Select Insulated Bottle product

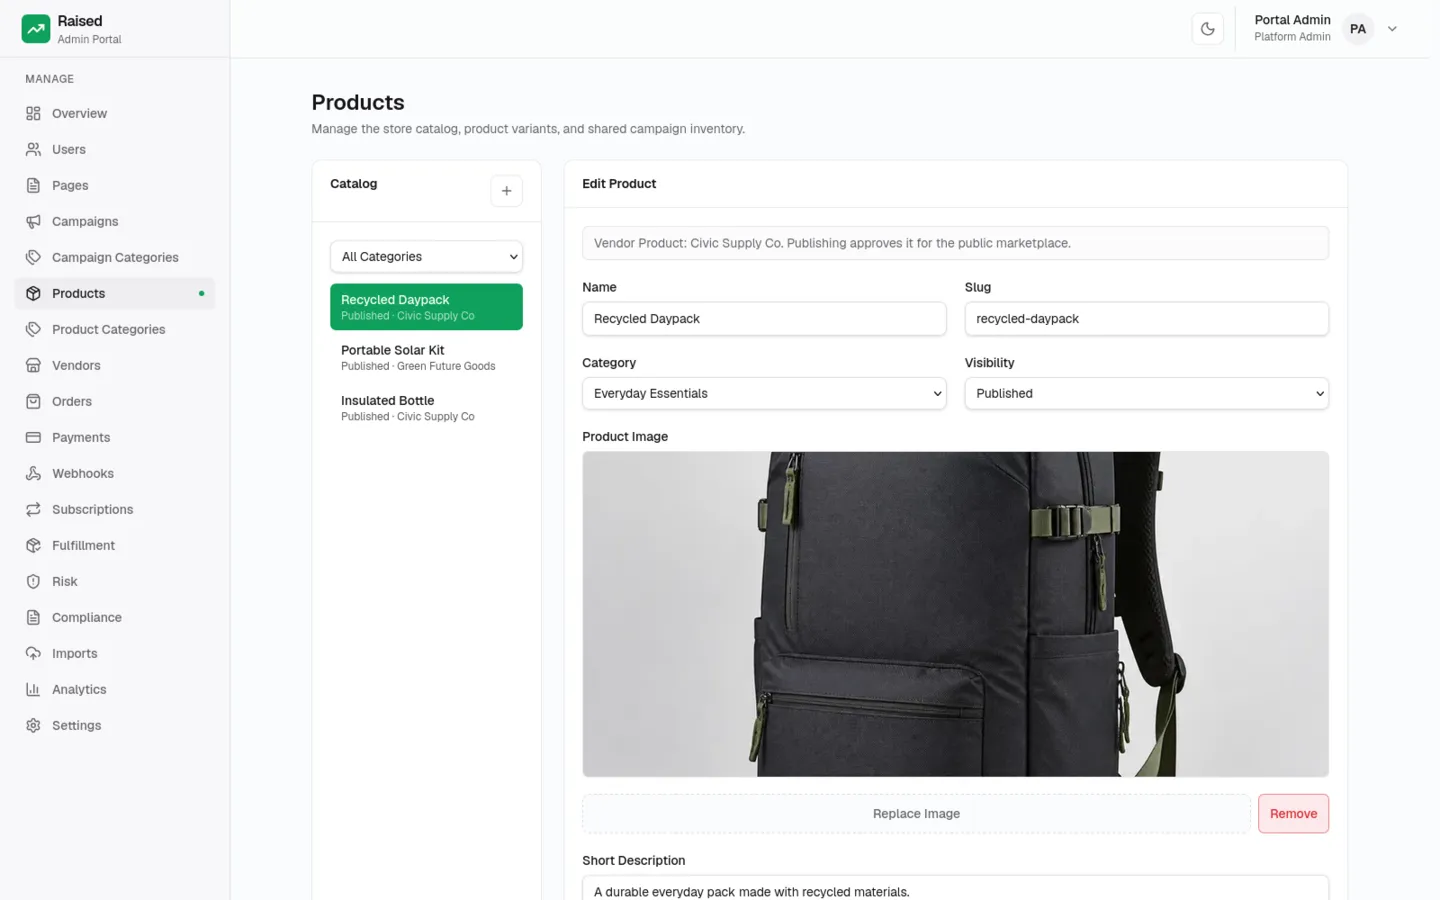pos(426,408)
